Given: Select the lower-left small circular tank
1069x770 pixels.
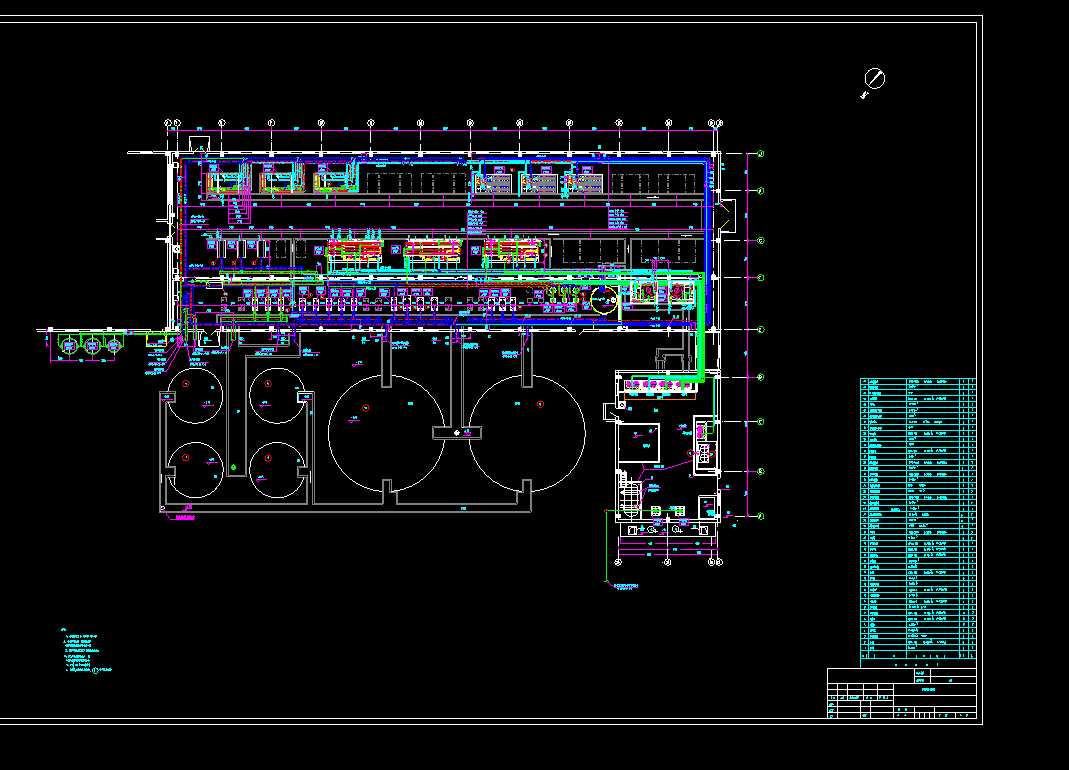Looking at the screenshot, I should click(195, 470).
